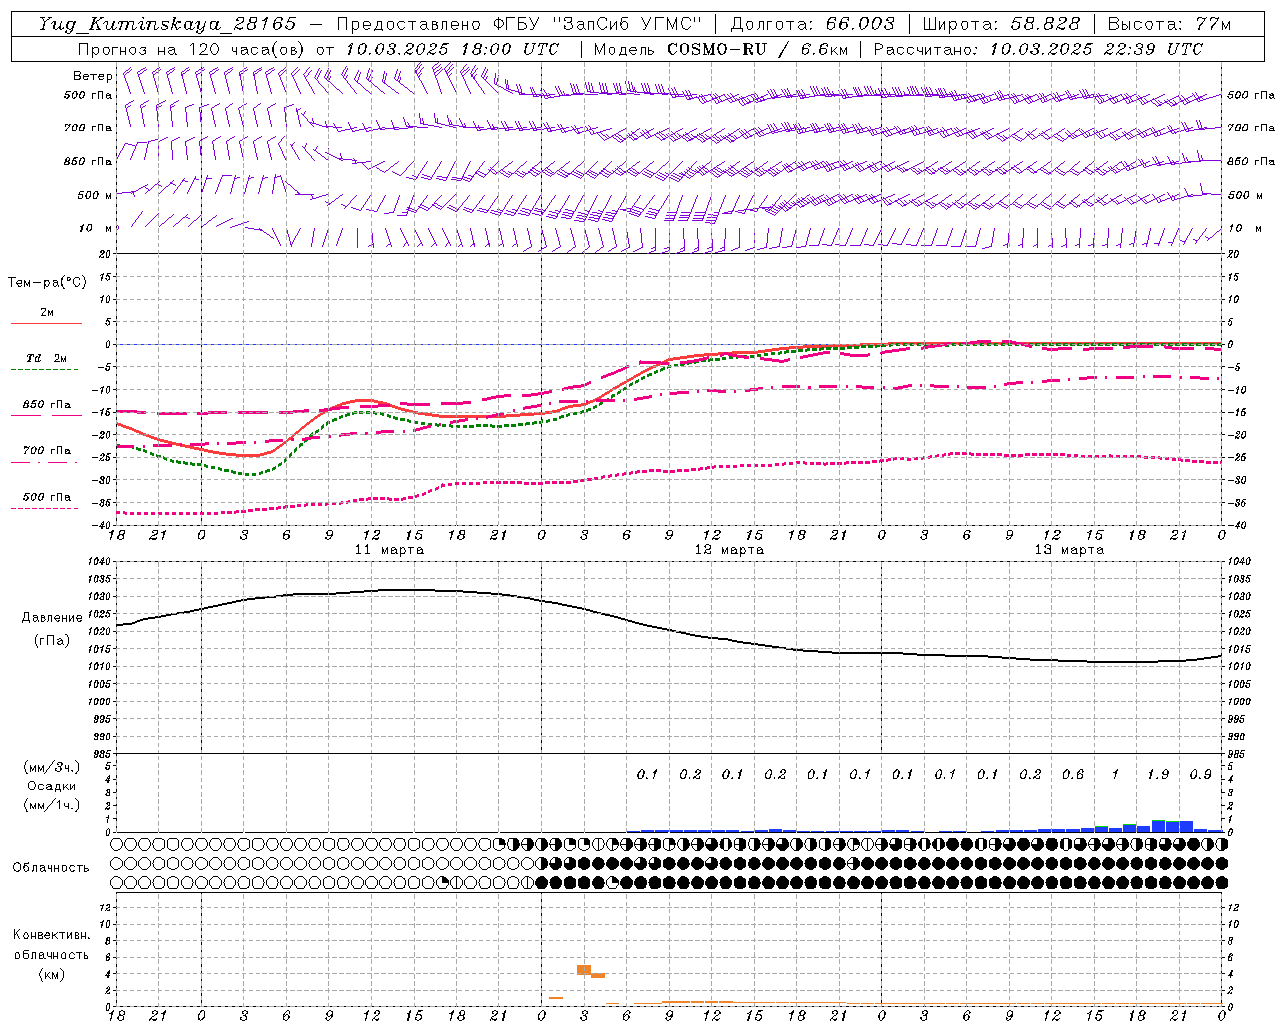Click the Широта: 58.828 header value
The height and width of the screenshot is (1024, 1280).
point(1001,24)
